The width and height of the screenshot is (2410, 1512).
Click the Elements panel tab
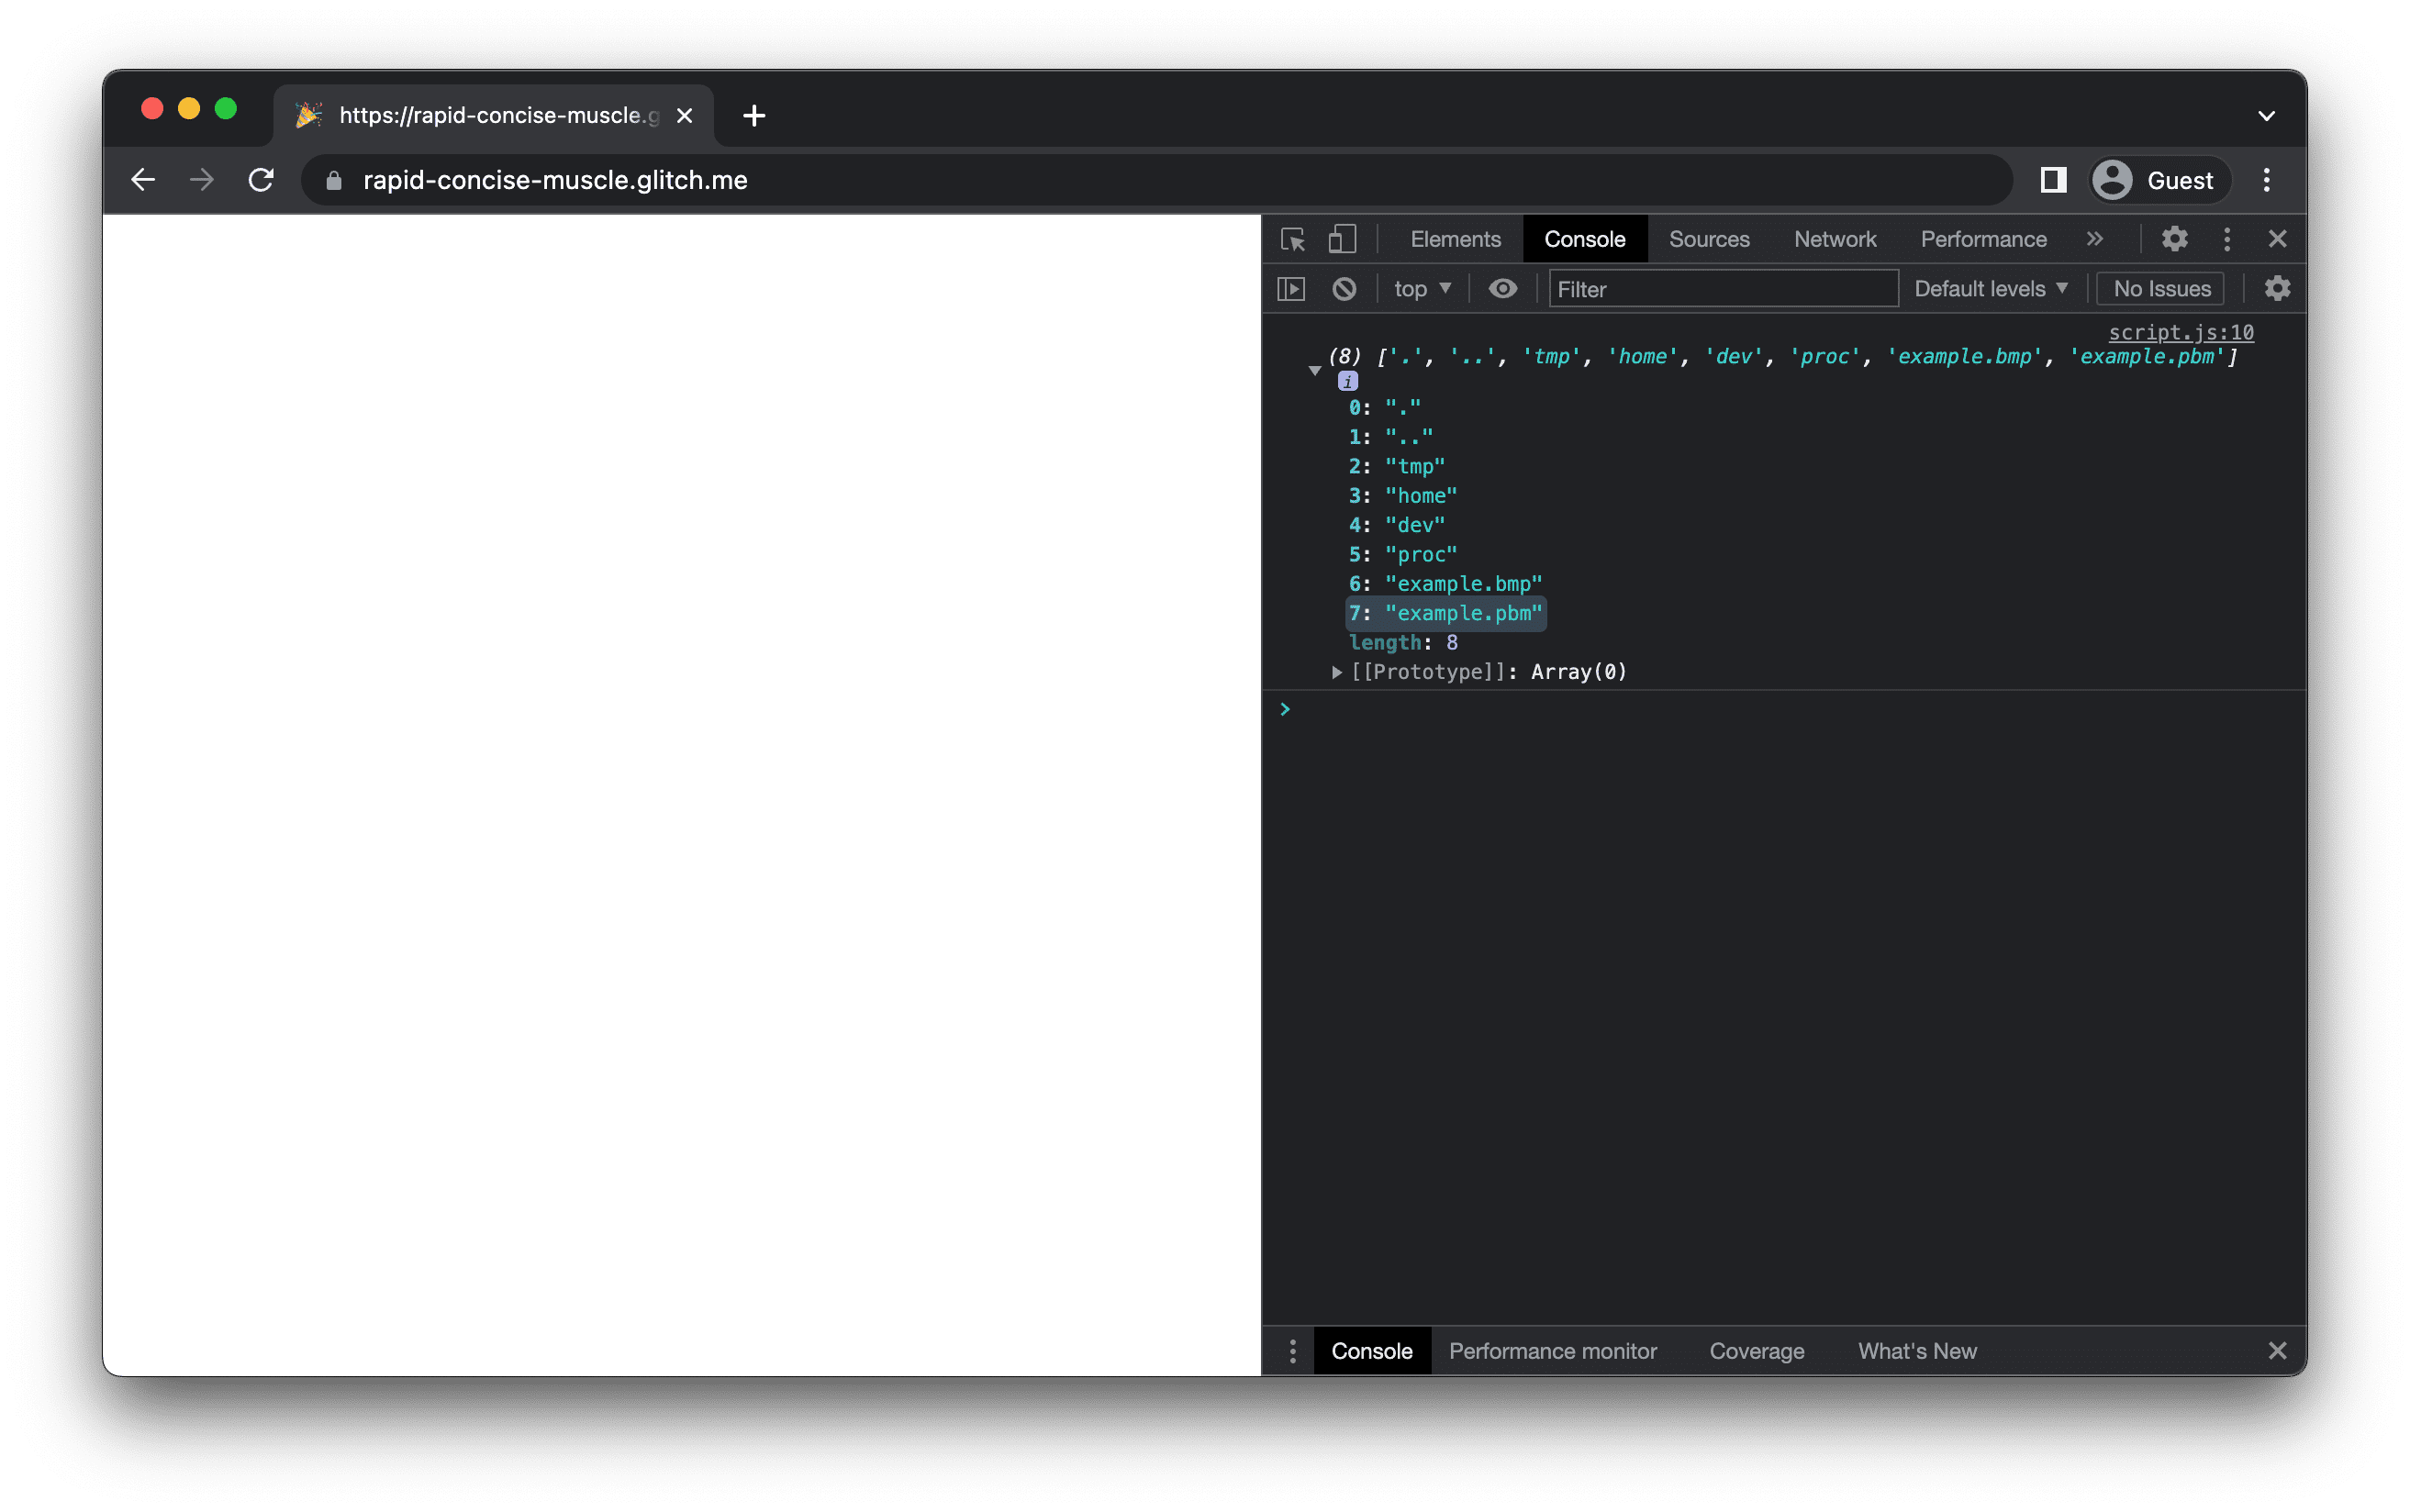tap(1454, 239)
